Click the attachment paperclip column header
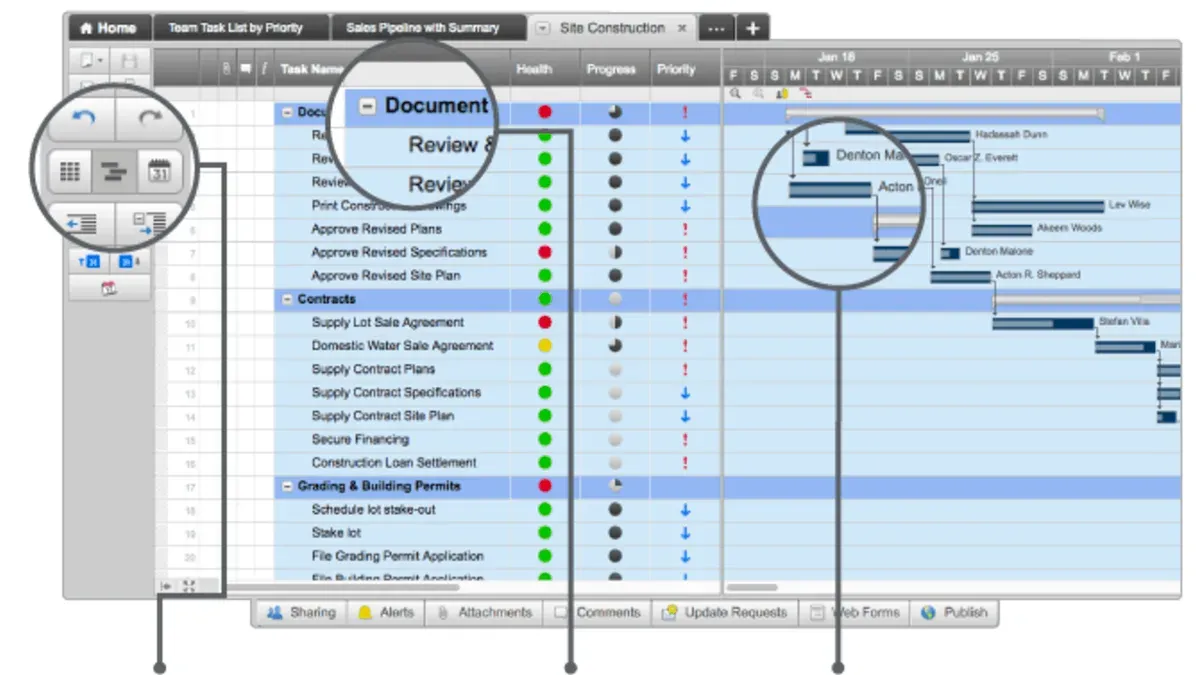Screen dimensions: 1200x675 [x=226, y=69]
